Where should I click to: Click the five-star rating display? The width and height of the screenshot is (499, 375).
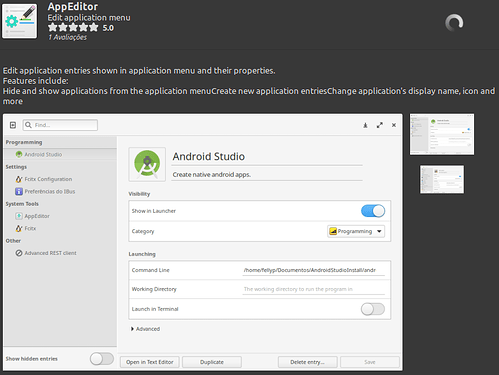73,28
